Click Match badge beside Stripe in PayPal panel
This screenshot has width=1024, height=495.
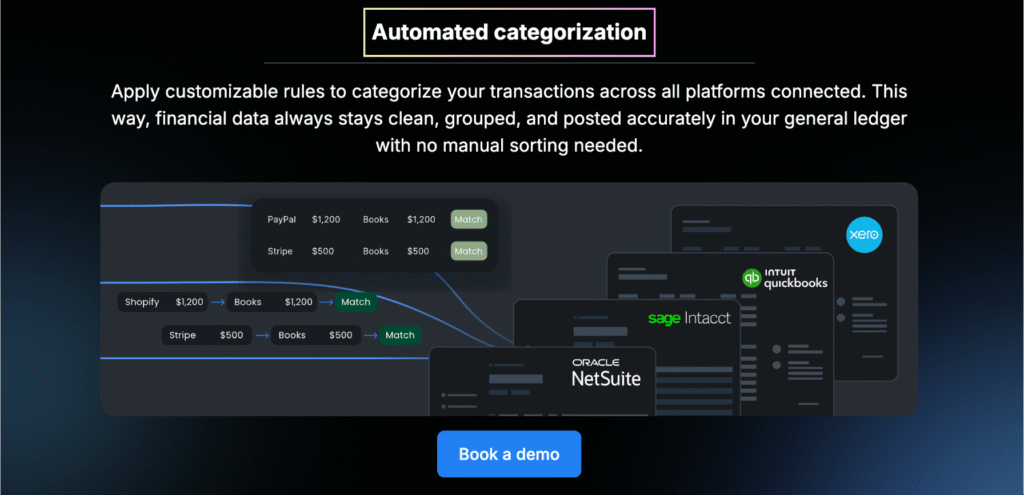click(468, 251)
